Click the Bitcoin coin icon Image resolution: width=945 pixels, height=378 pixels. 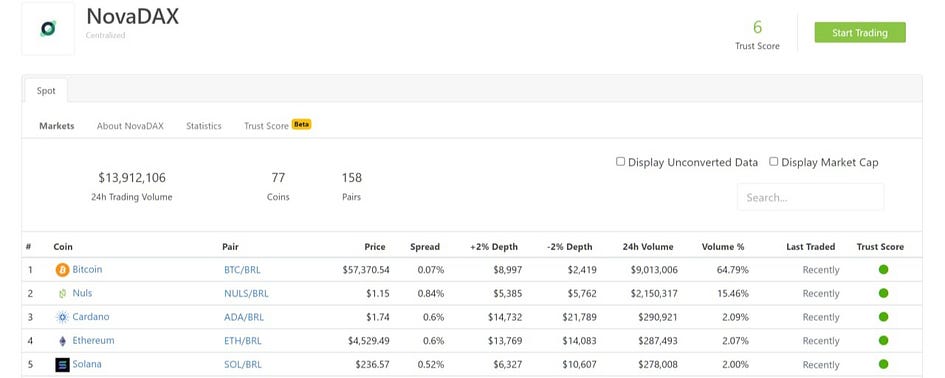coord(63,269)
